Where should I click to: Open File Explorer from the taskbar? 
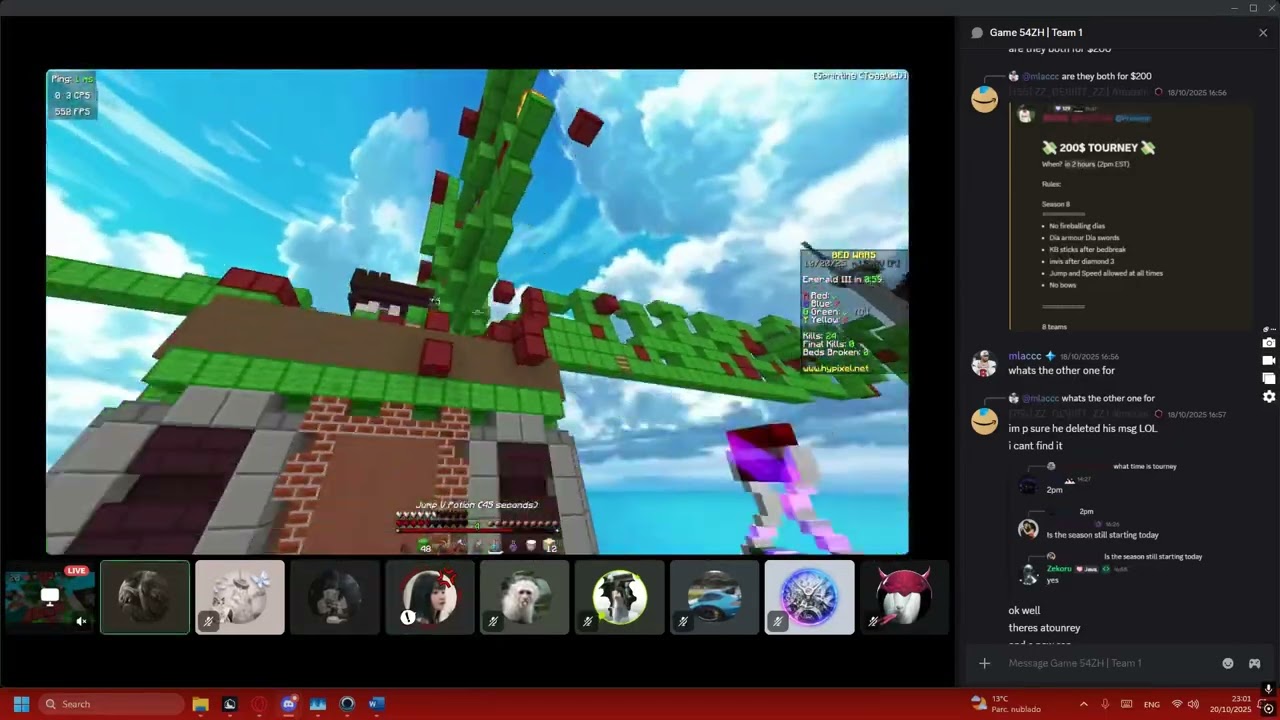pyautogui.click(x=200, y=704)
